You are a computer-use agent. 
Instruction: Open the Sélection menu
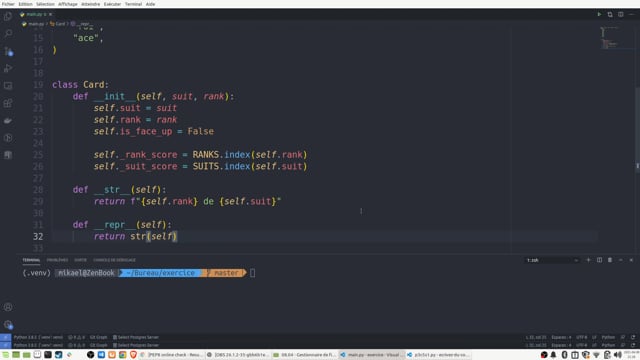(x=45, y=4)
